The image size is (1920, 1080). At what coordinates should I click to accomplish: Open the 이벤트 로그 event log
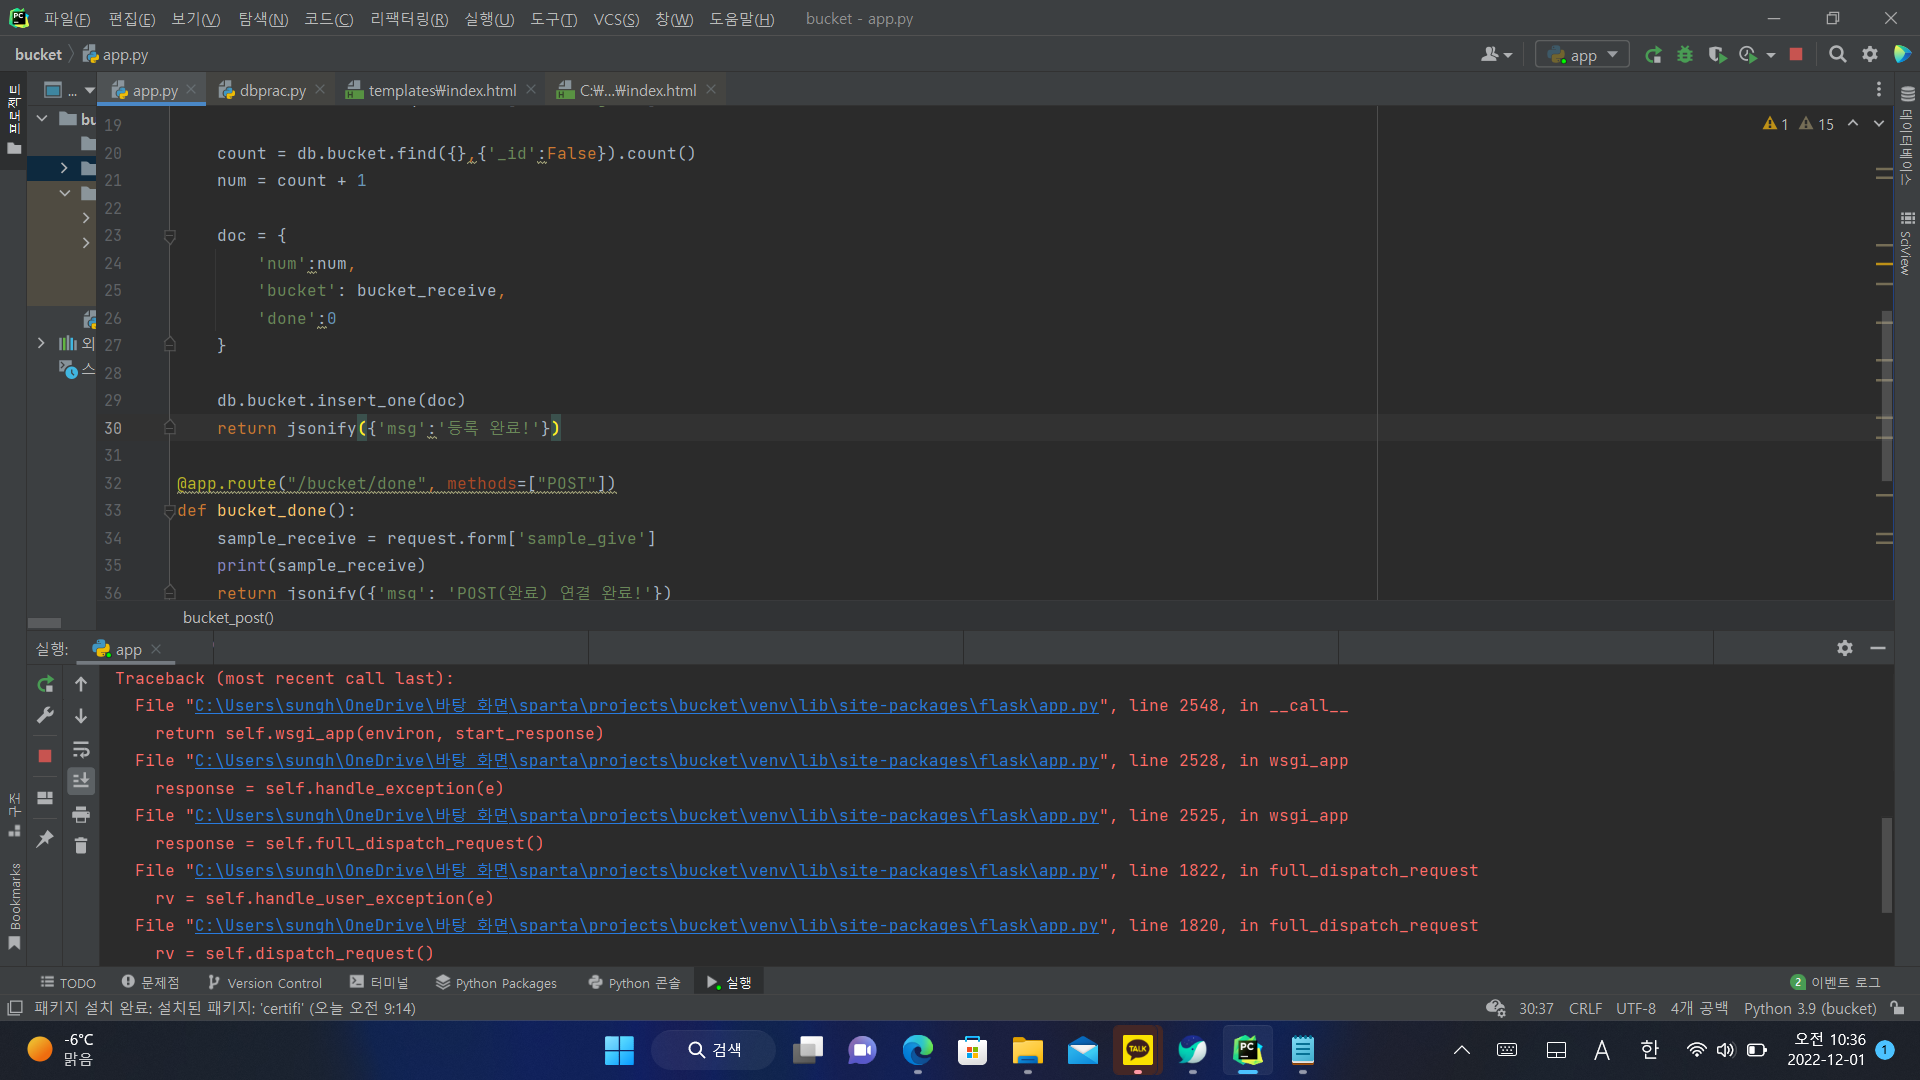pyautogui.click(x=1835, y=983)
